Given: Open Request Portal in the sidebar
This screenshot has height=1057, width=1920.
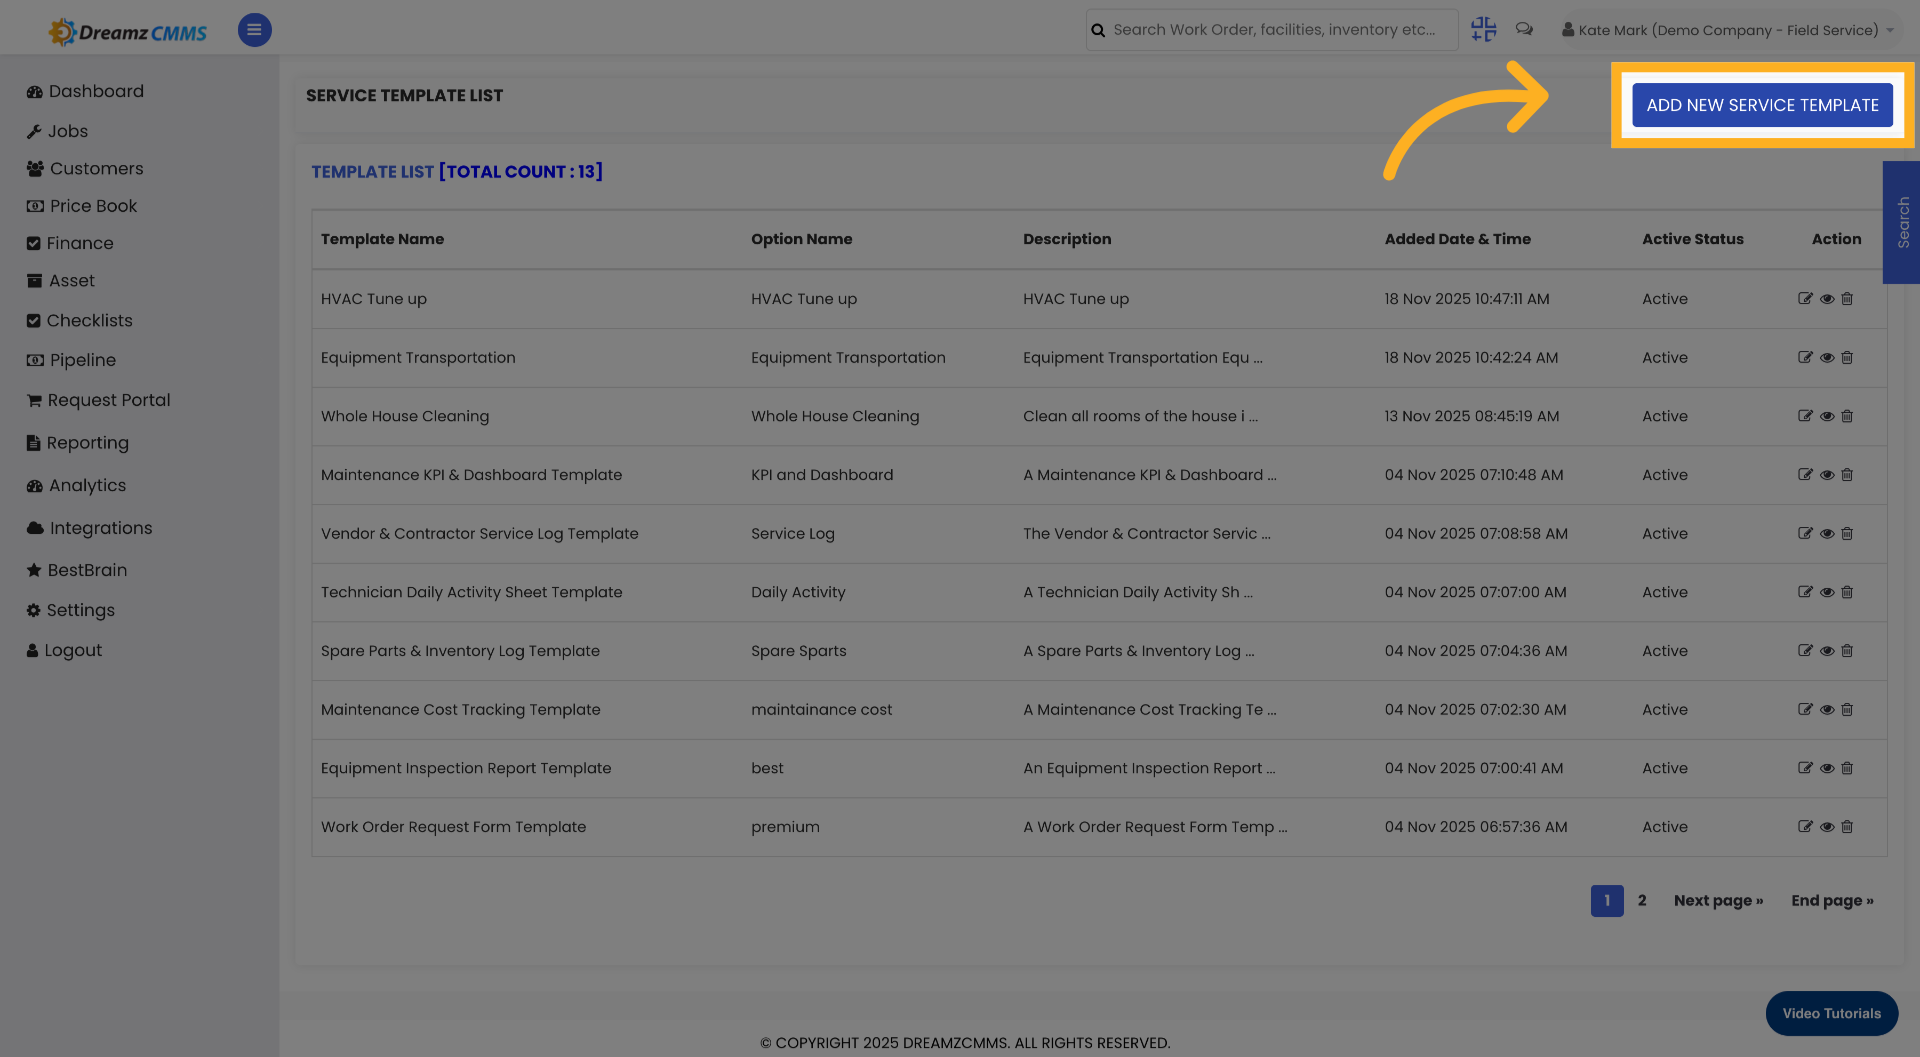Looking at the screenshot, I should tap(98, 400).
